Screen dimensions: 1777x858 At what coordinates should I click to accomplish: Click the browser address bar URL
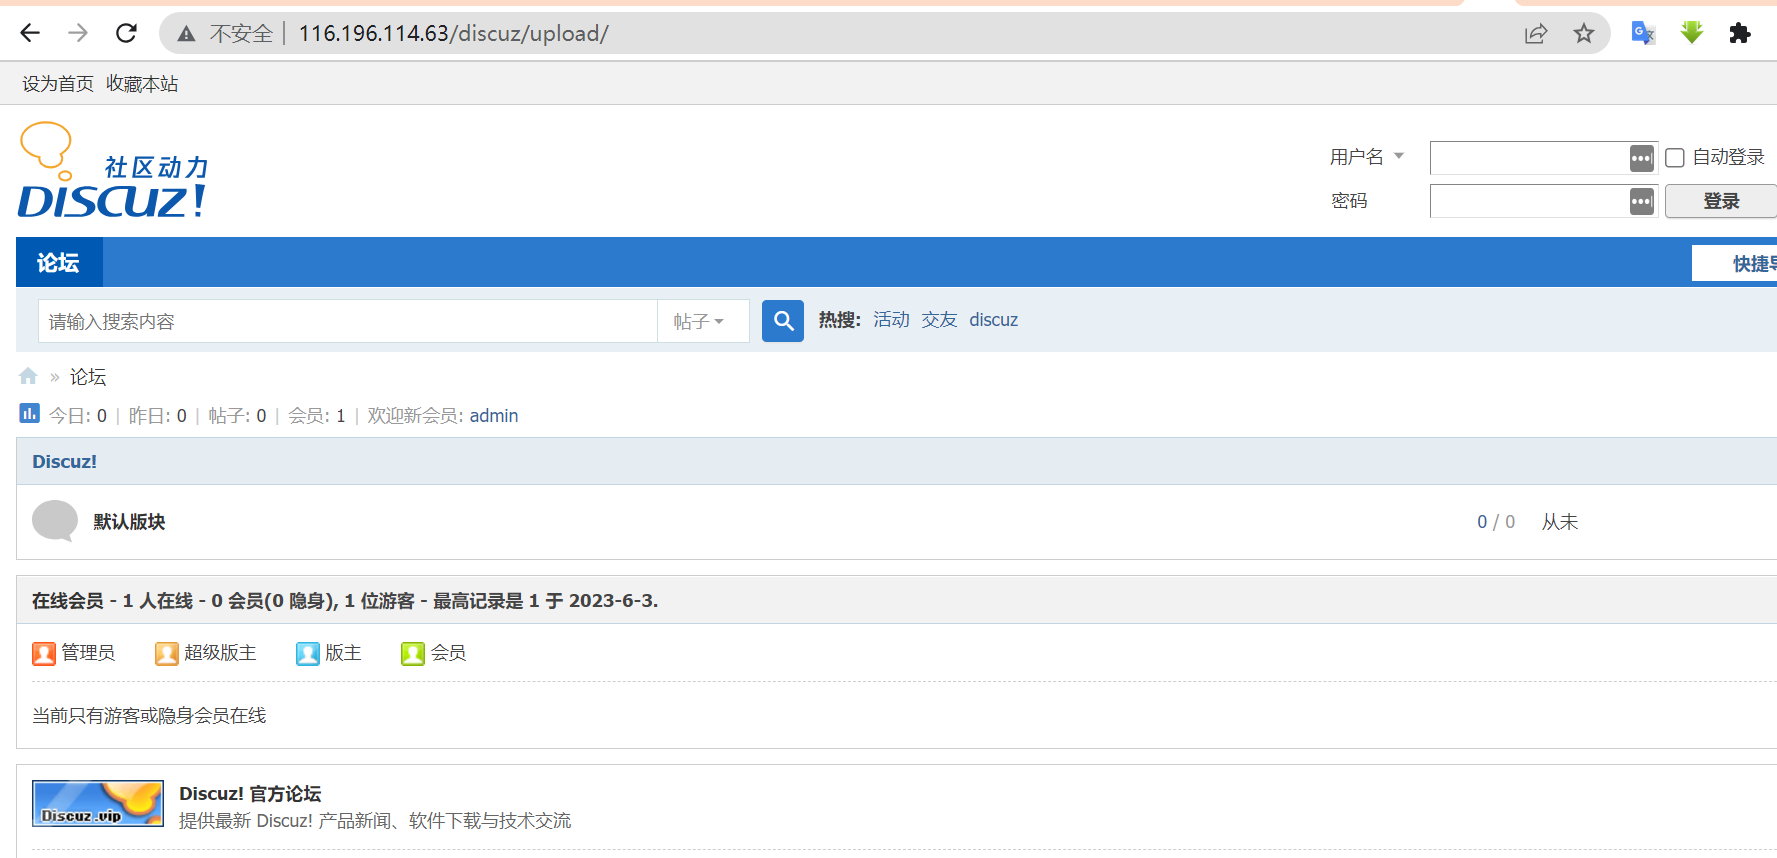tap(453, 34)
